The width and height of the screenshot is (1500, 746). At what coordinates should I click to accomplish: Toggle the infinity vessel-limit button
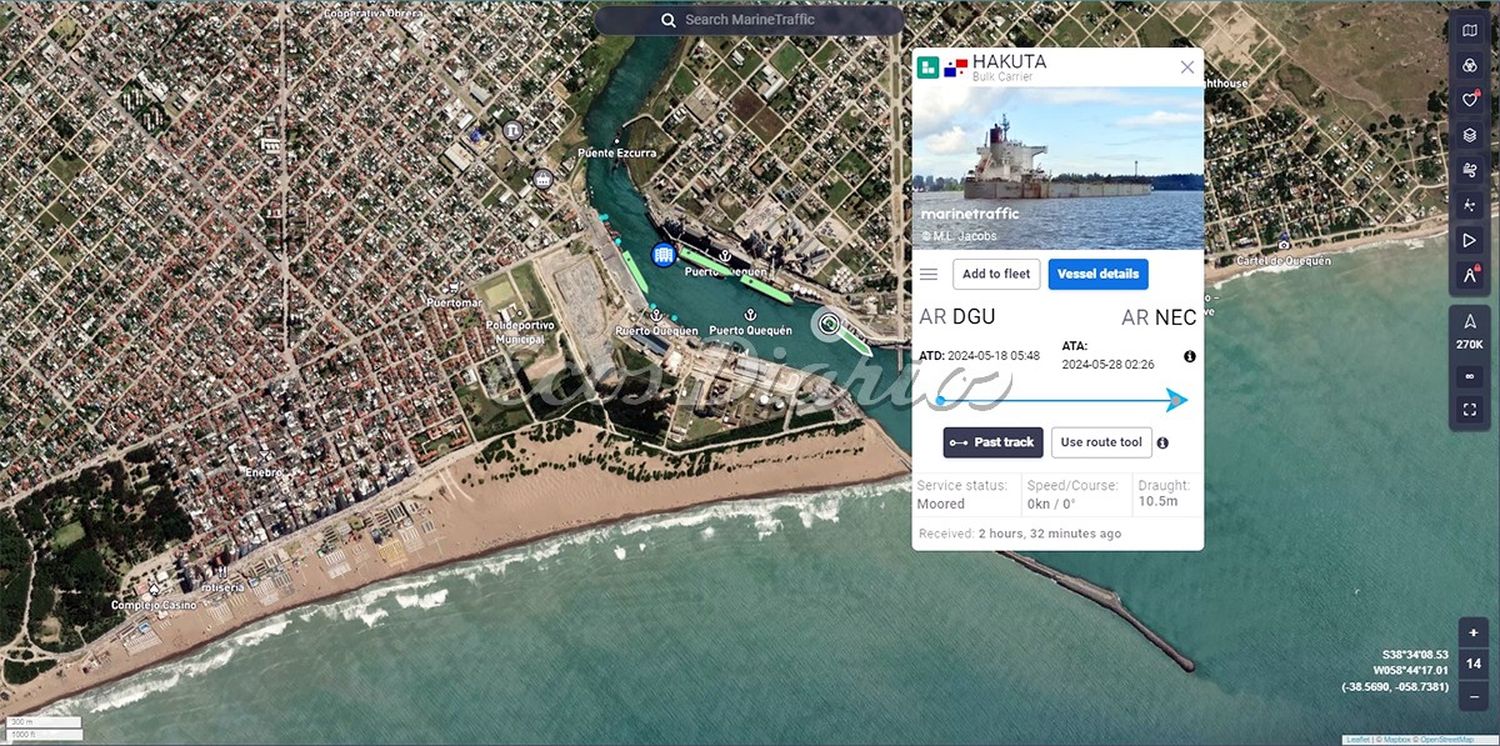click(x=1469, y=376)
